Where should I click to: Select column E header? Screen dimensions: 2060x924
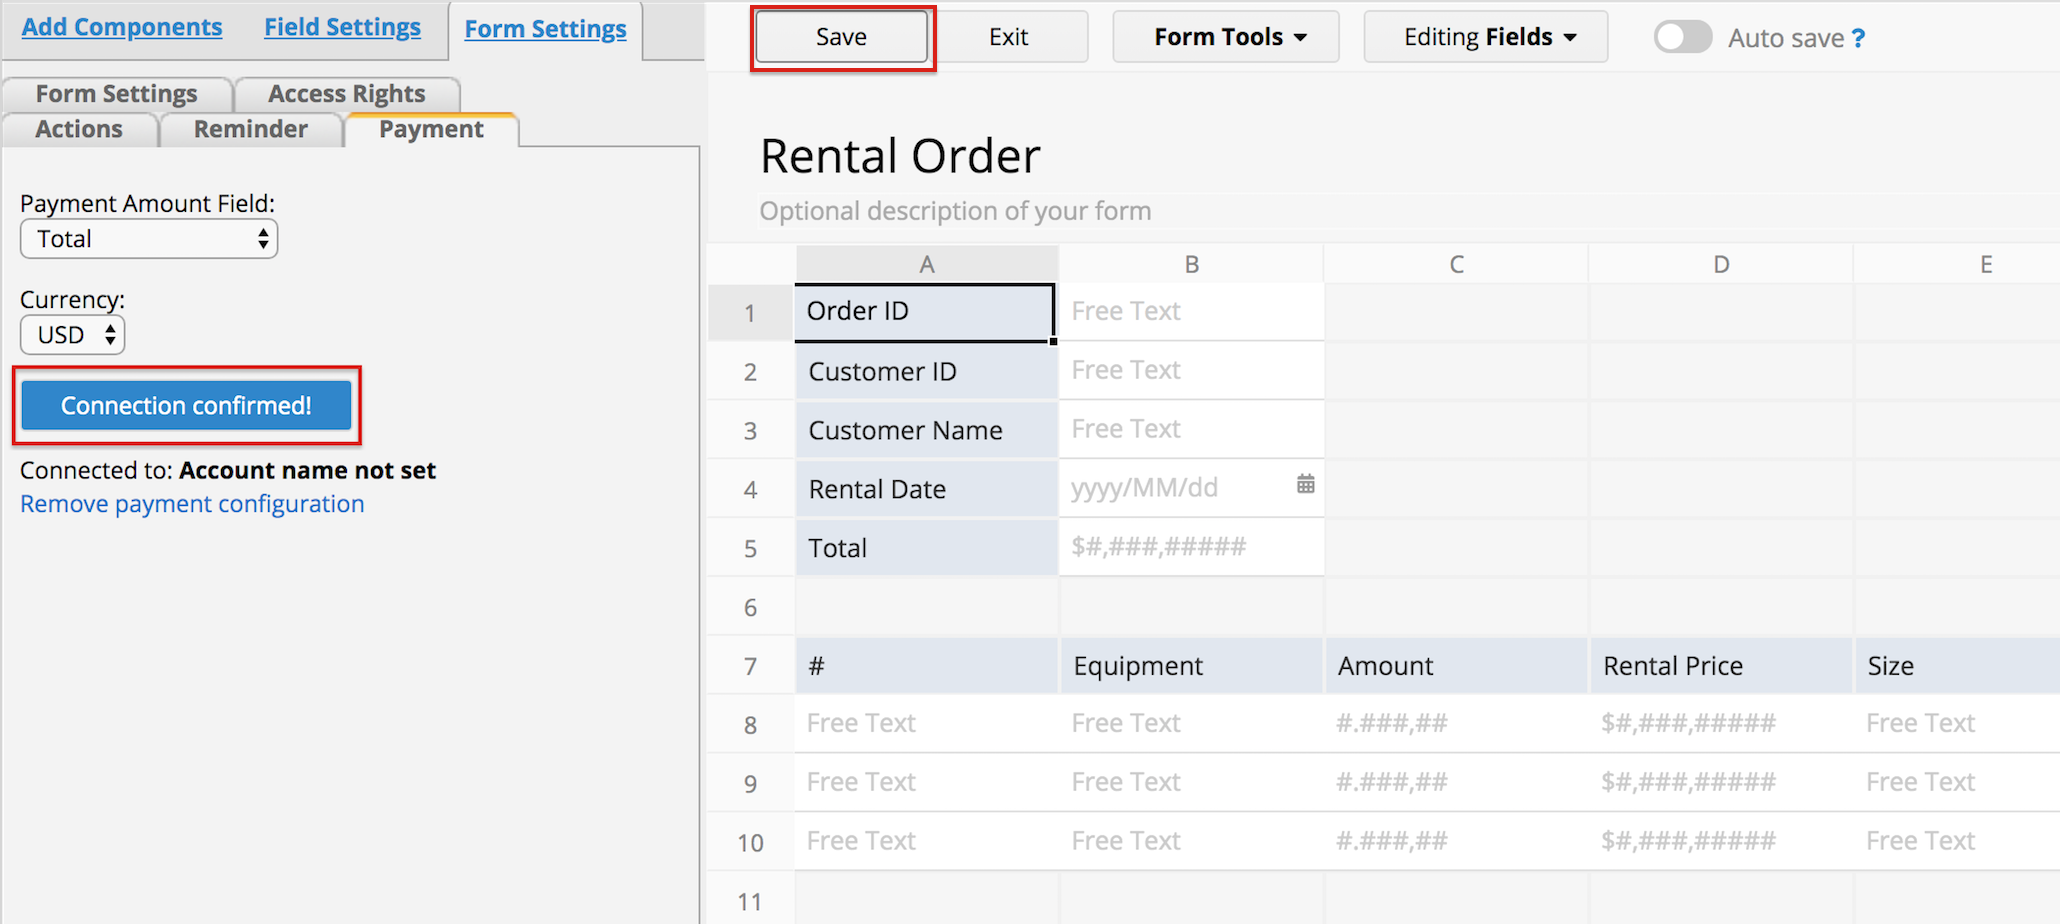click(1957, 265)
